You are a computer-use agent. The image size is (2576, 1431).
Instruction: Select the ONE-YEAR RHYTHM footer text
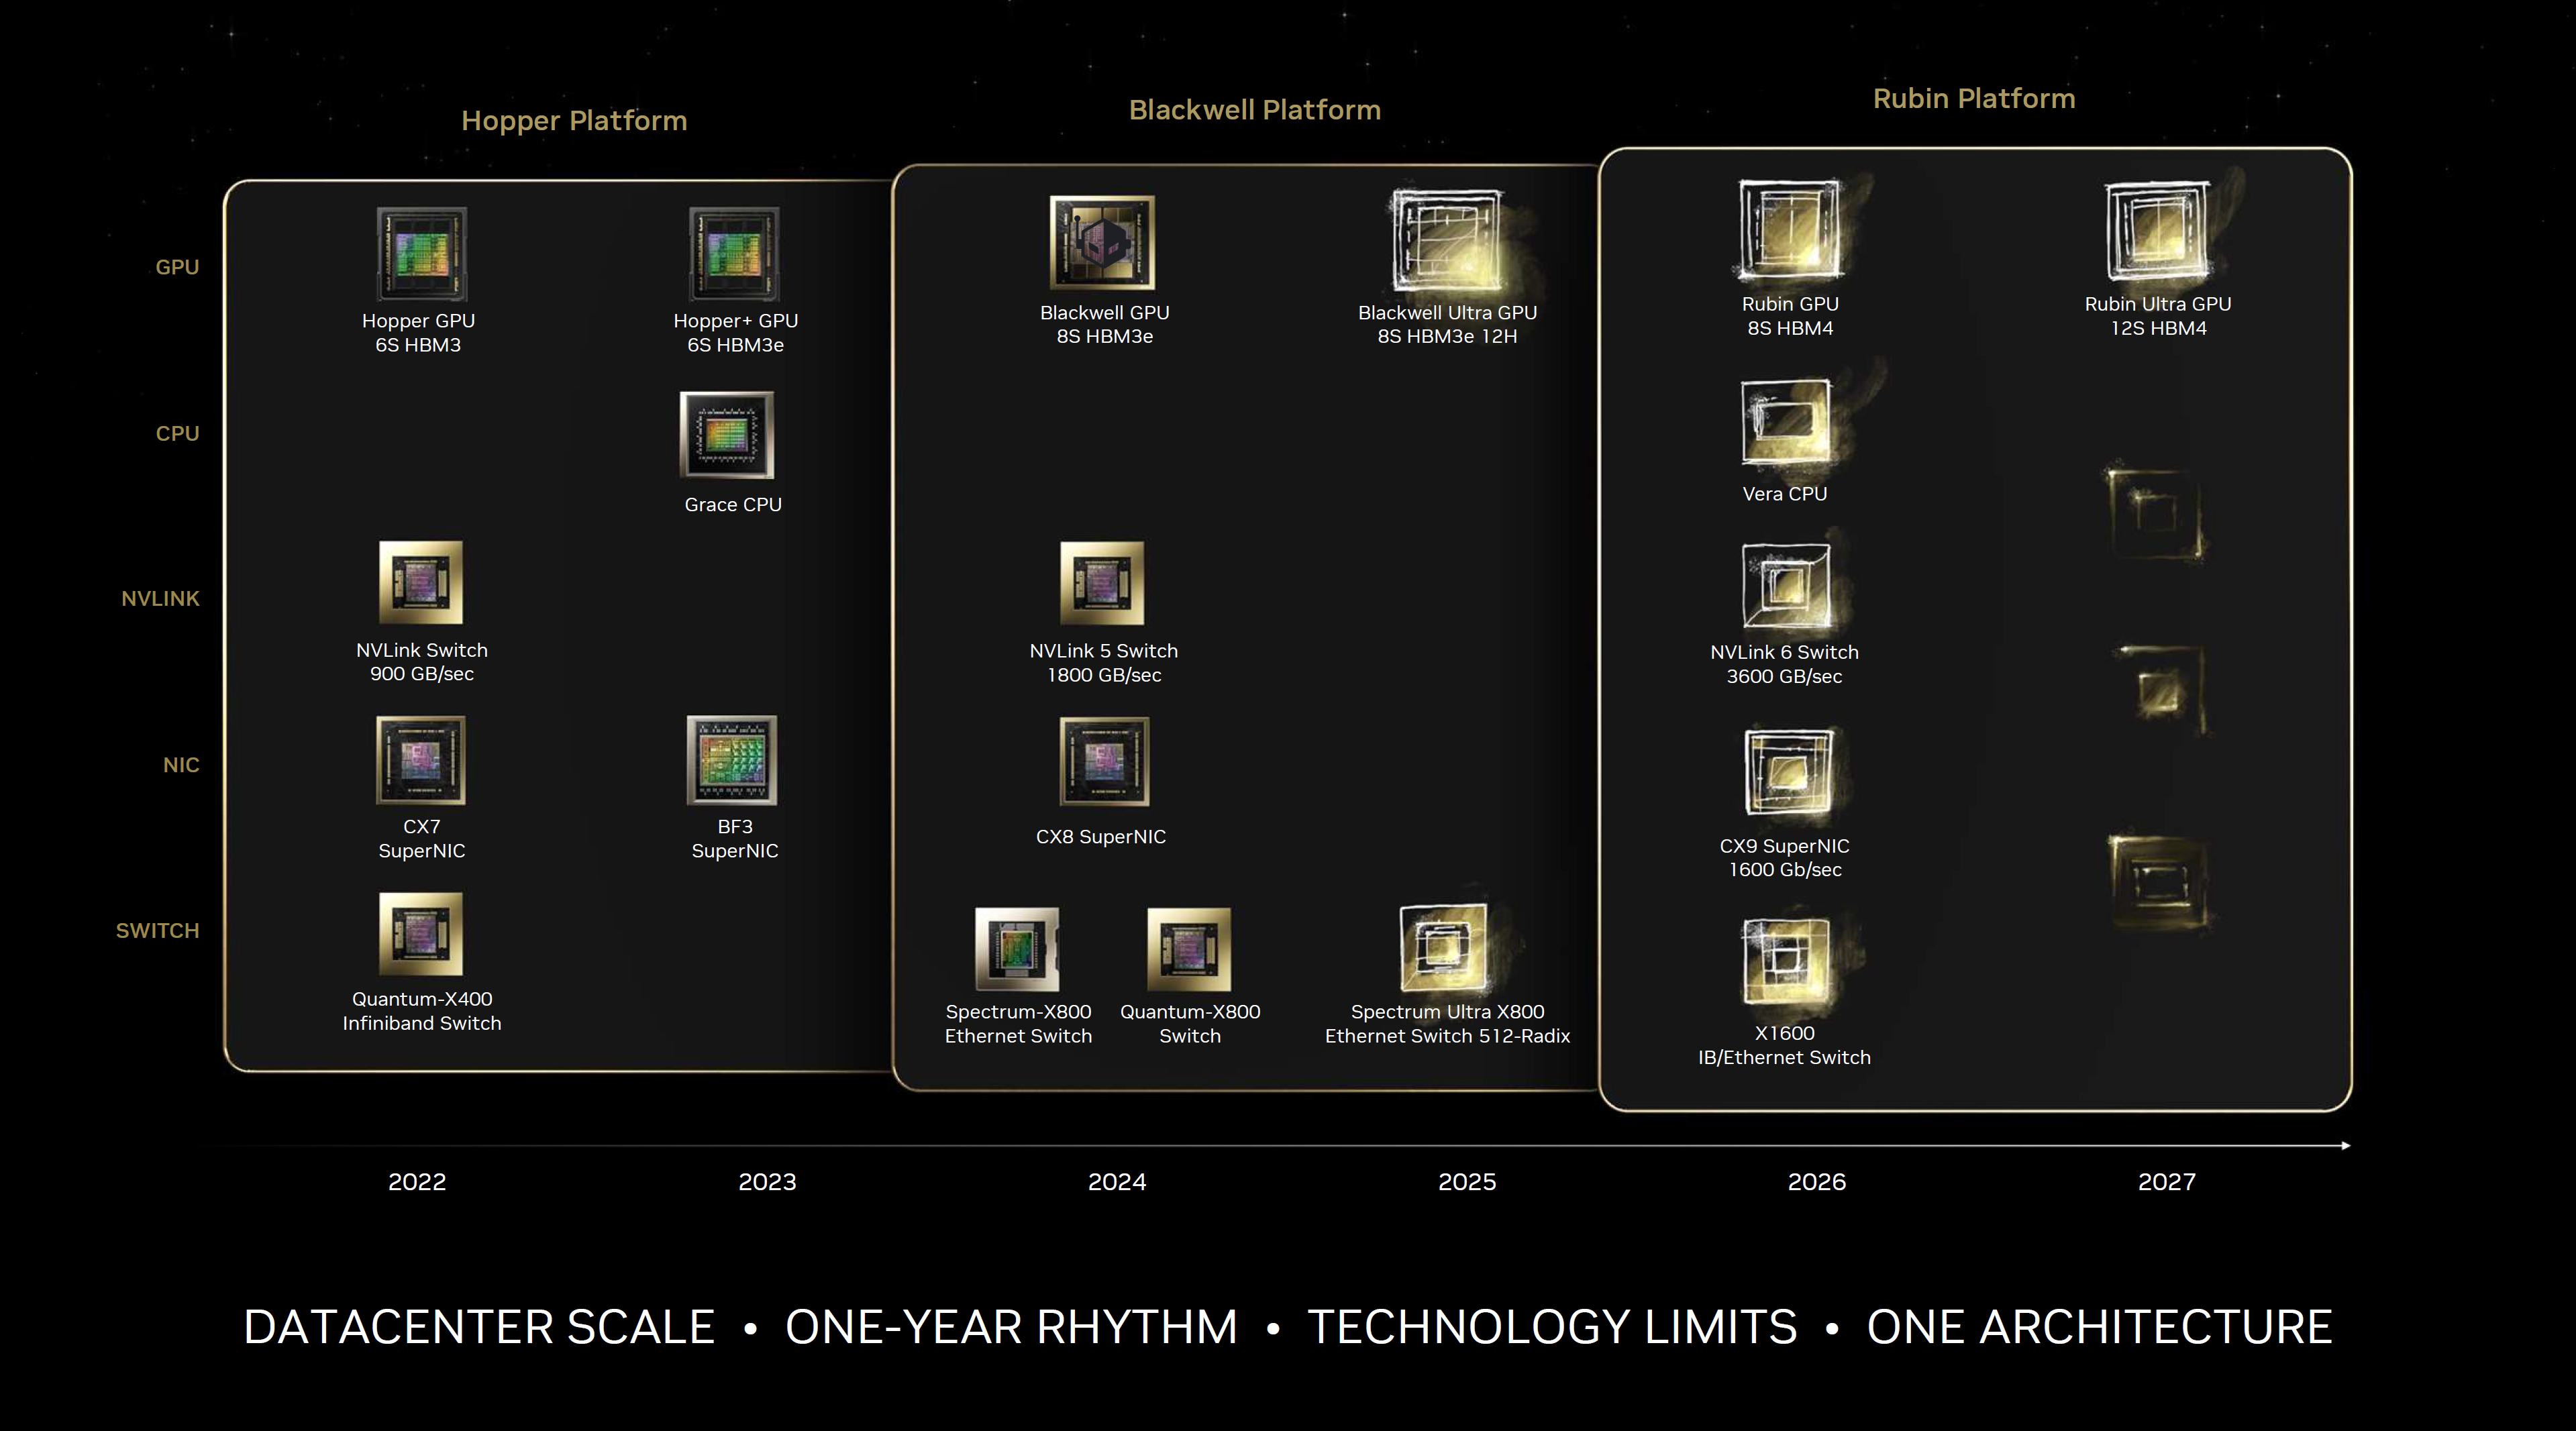(x=1011, y=1326)
